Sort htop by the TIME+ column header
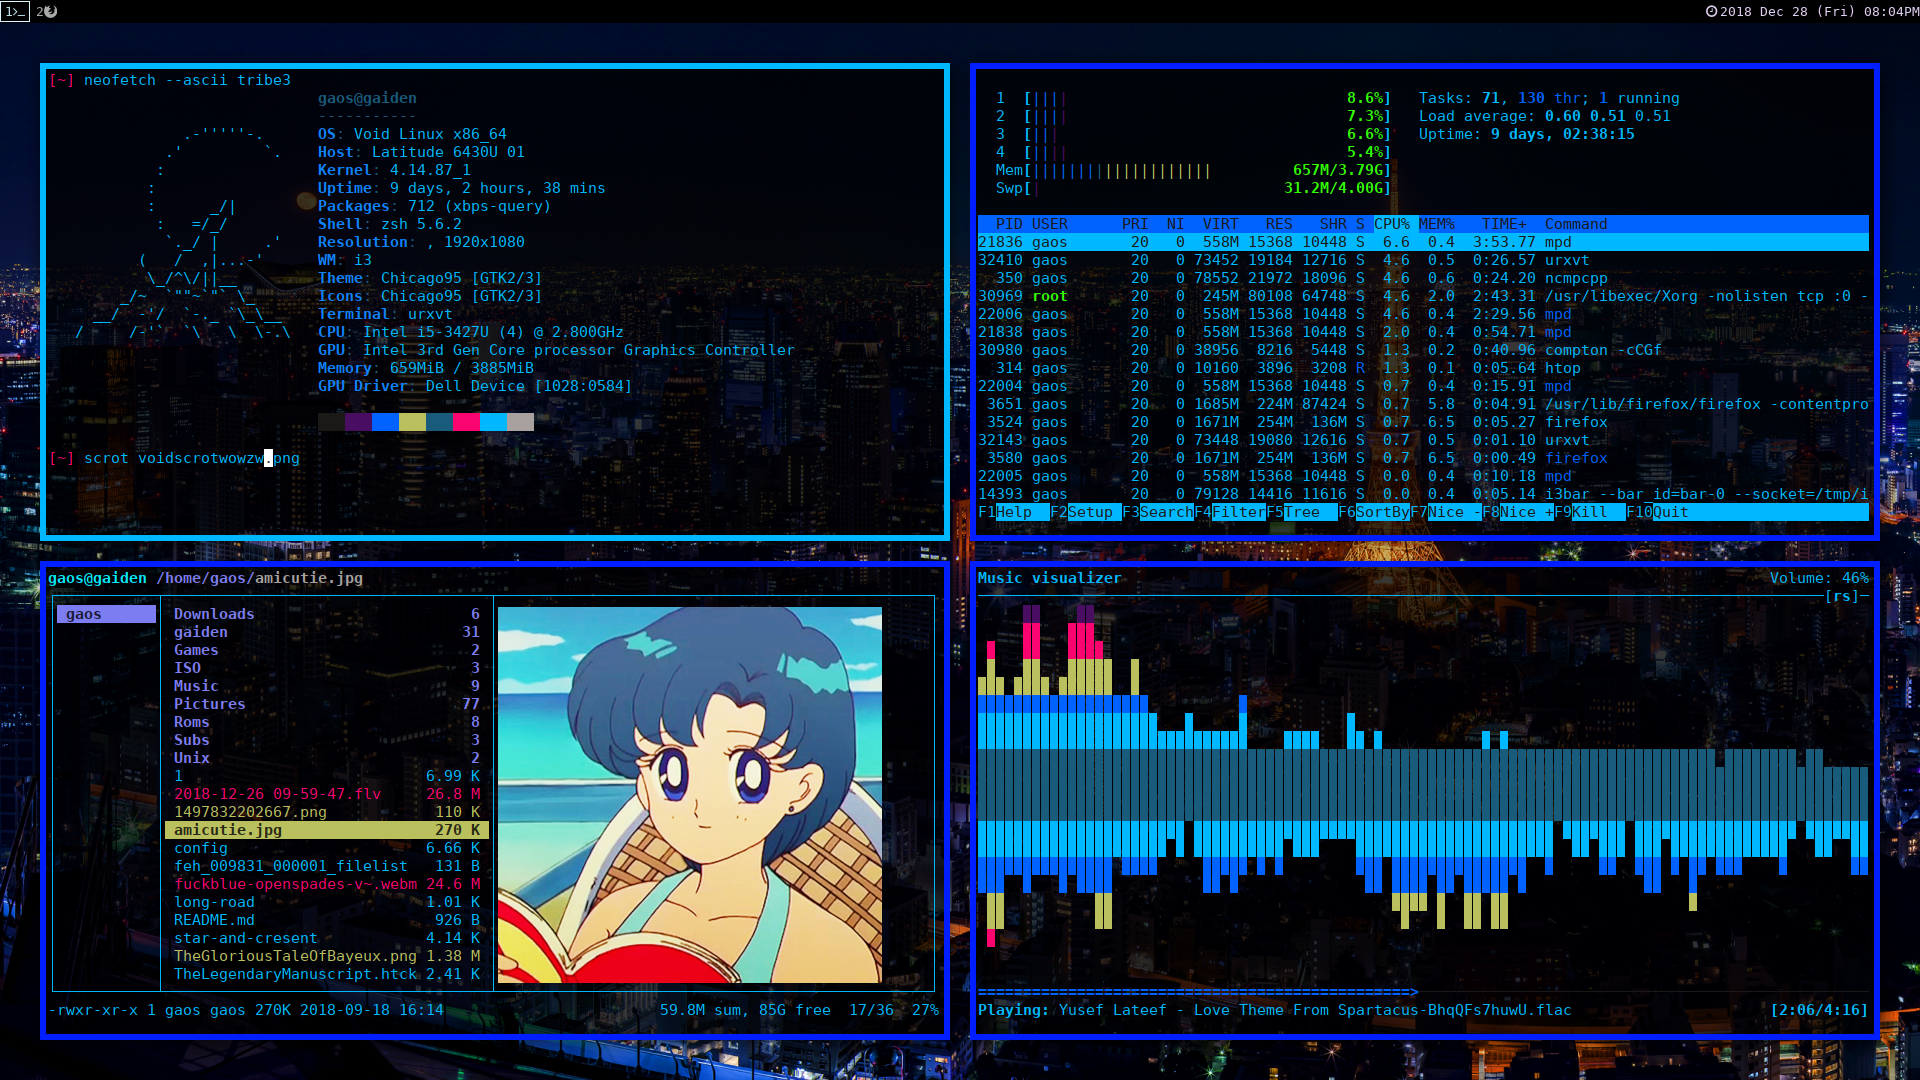1920x1080 pixels. click(1504, 224)
